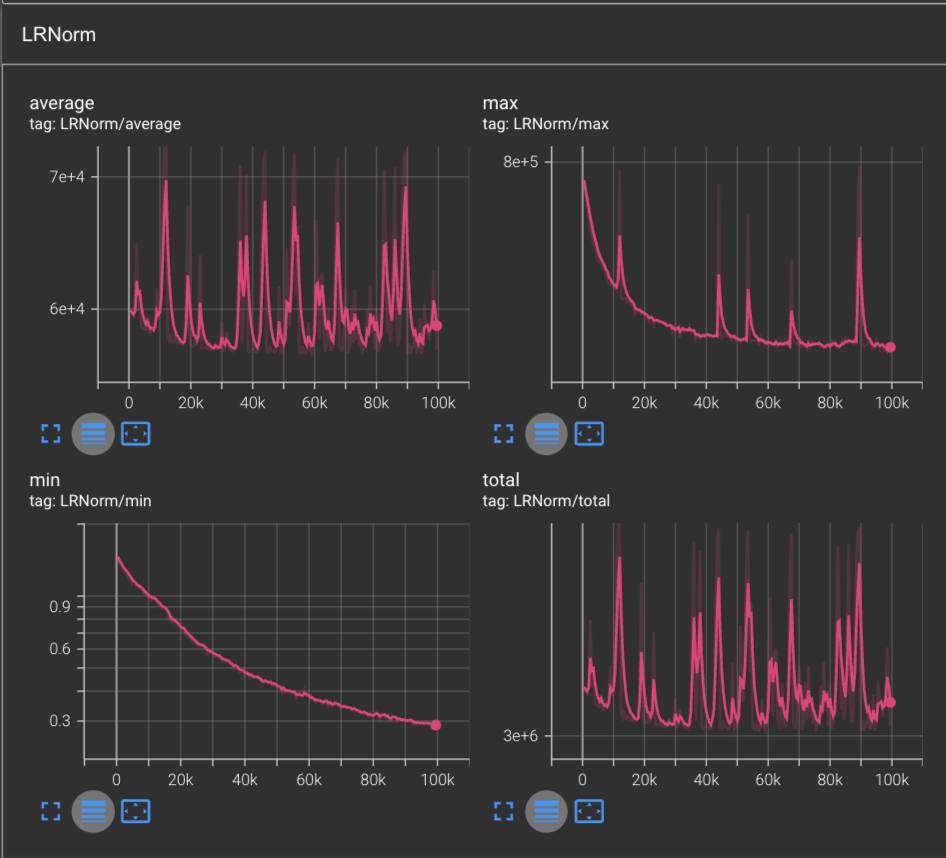Click the endpoint dot on min curve
The width and height of the screenshot is (946, 858).
(x=436, y=725)
